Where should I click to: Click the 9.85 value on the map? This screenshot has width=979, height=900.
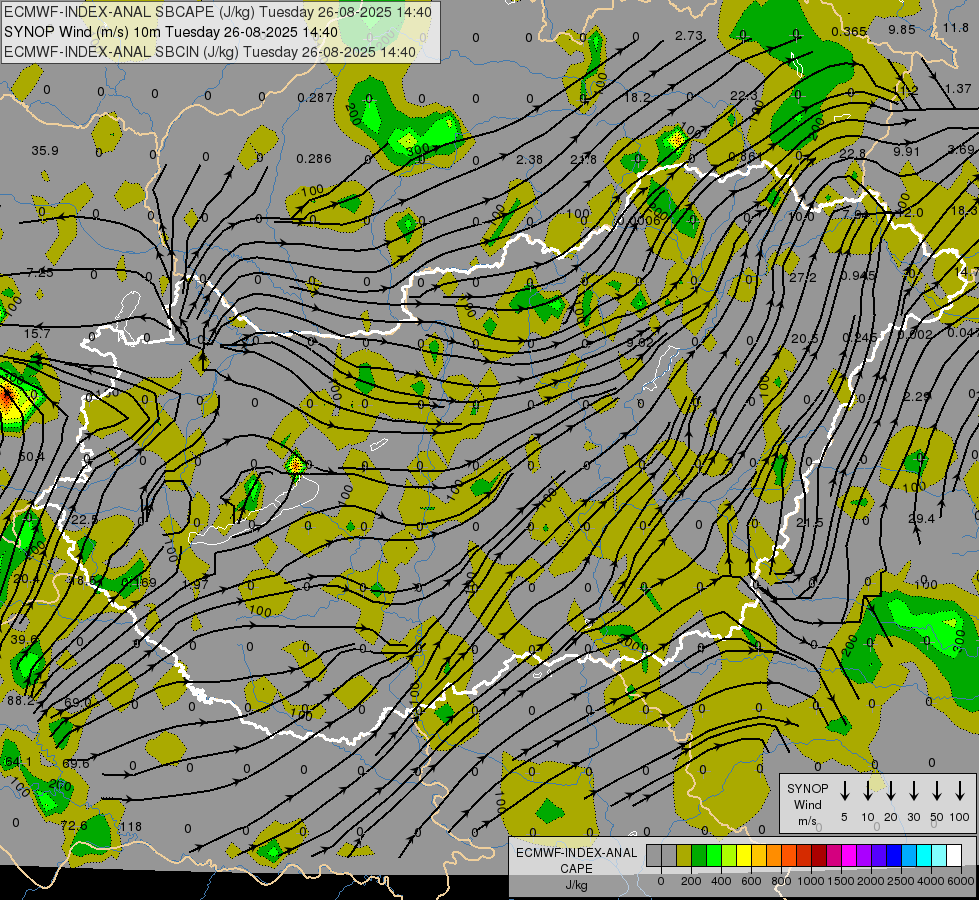click(x=902, y=29)
